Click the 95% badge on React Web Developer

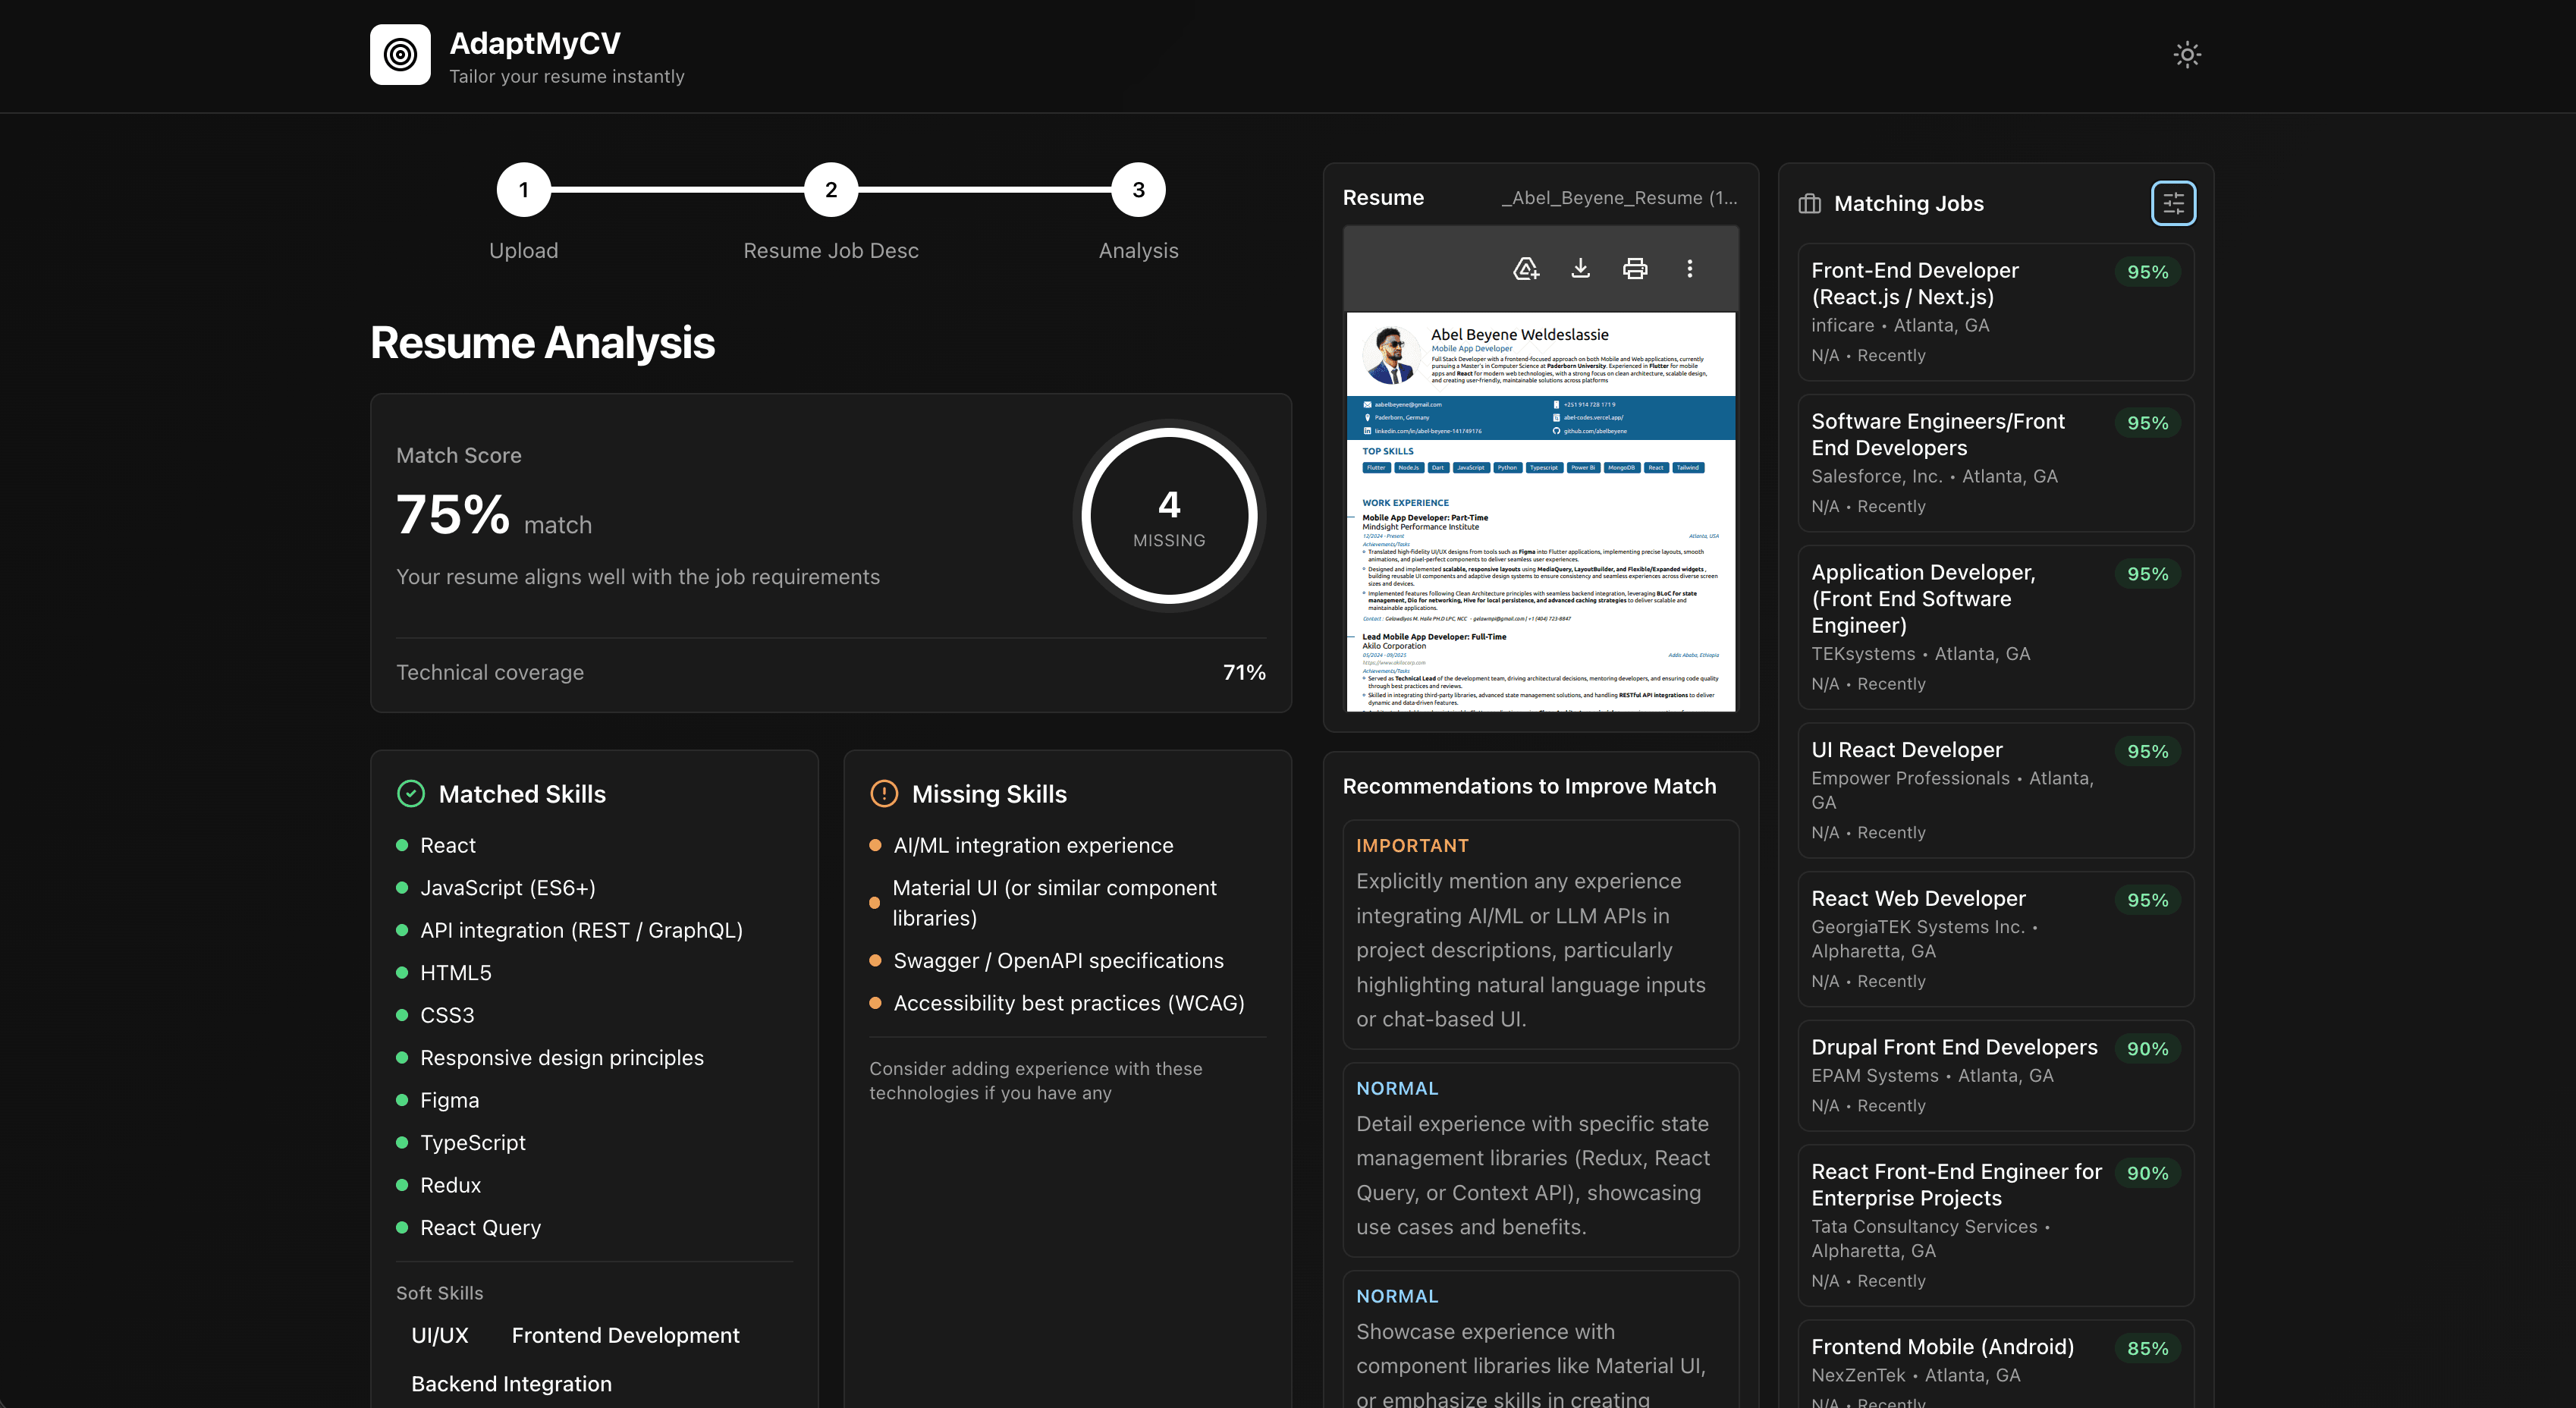tap(2147, 899)
